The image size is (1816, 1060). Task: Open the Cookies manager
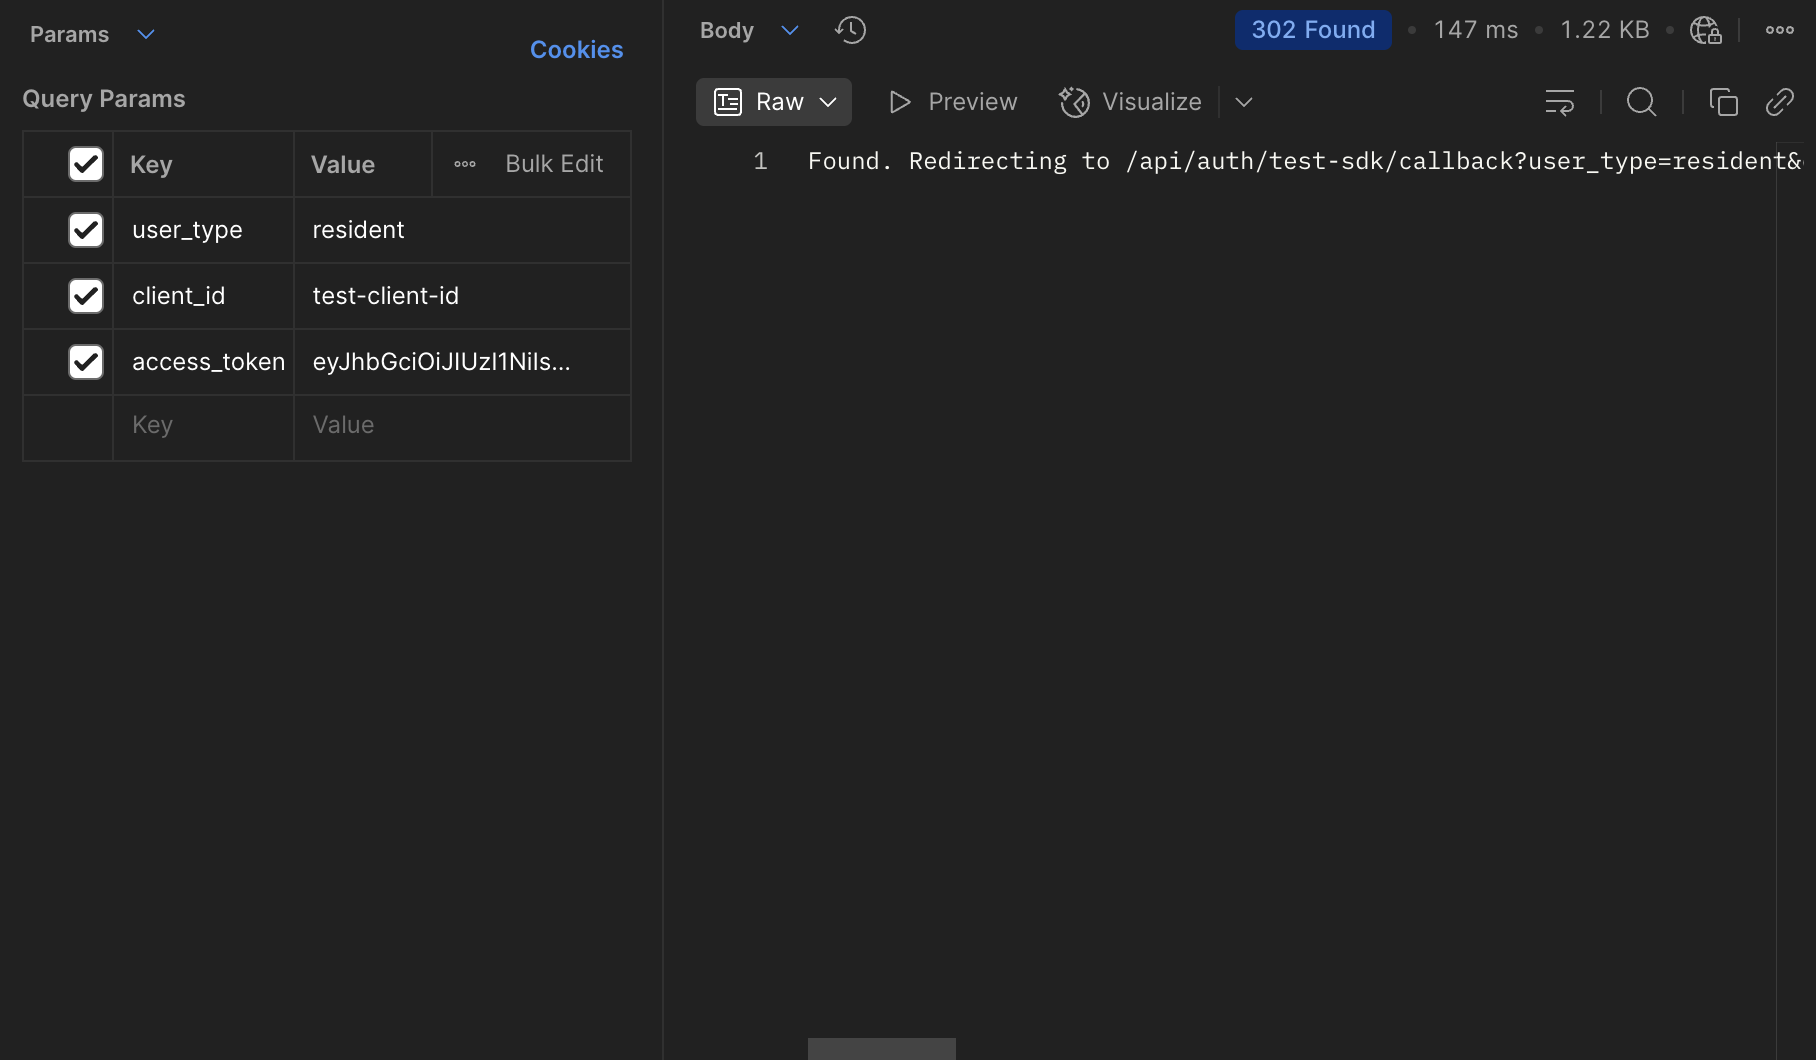tap(576, 49)
